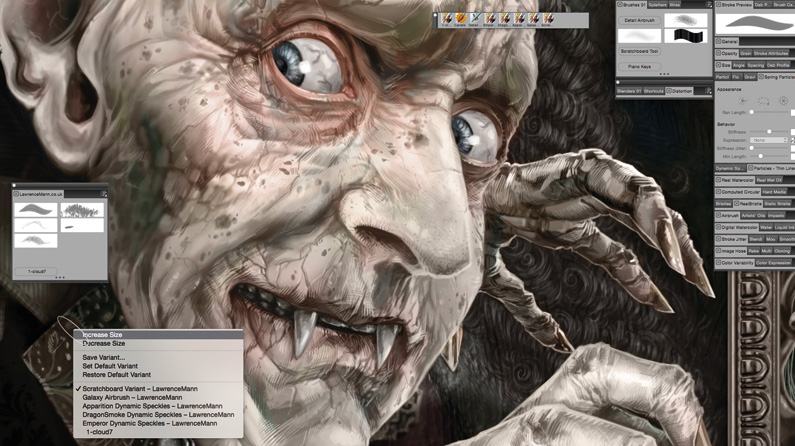
Task: Choose Decrease Size in context menu
Action: coord(158,343)
